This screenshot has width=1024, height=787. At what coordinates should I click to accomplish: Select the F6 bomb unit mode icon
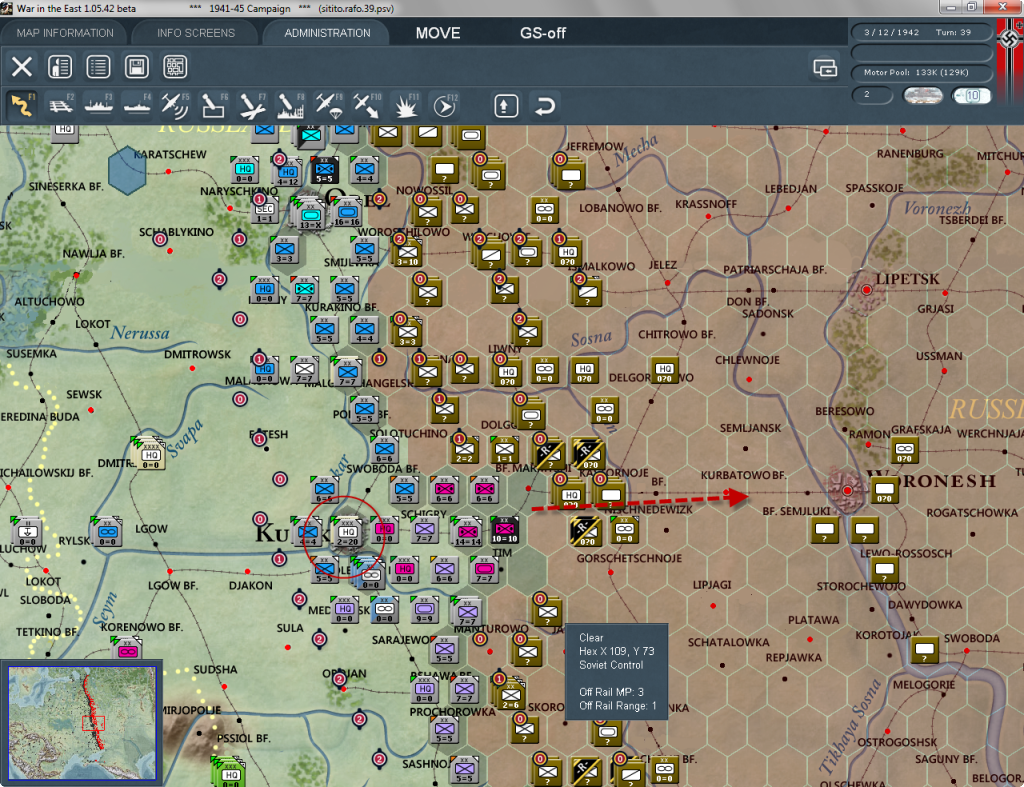coord(214,105)
